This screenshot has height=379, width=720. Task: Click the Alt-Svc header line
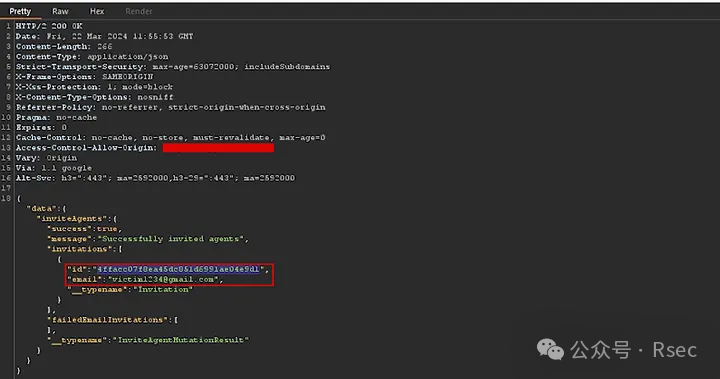[155, 178]
